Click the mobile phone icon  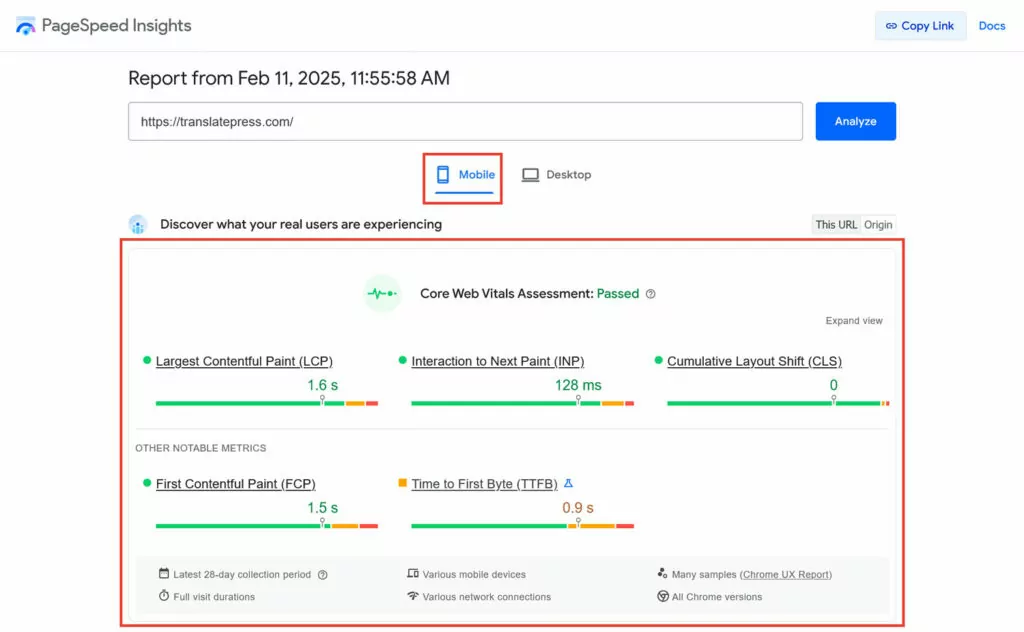(x=443, y=174)
